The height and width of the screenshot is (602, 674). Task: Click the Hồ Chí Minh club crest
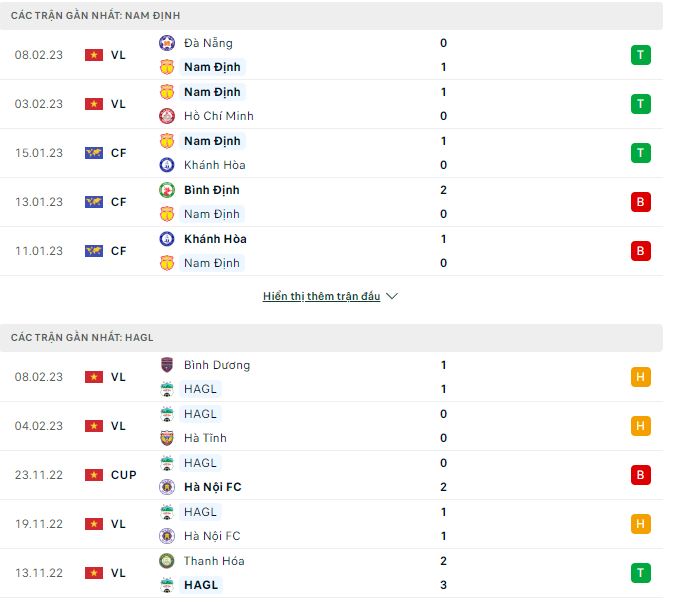point(167,116)
